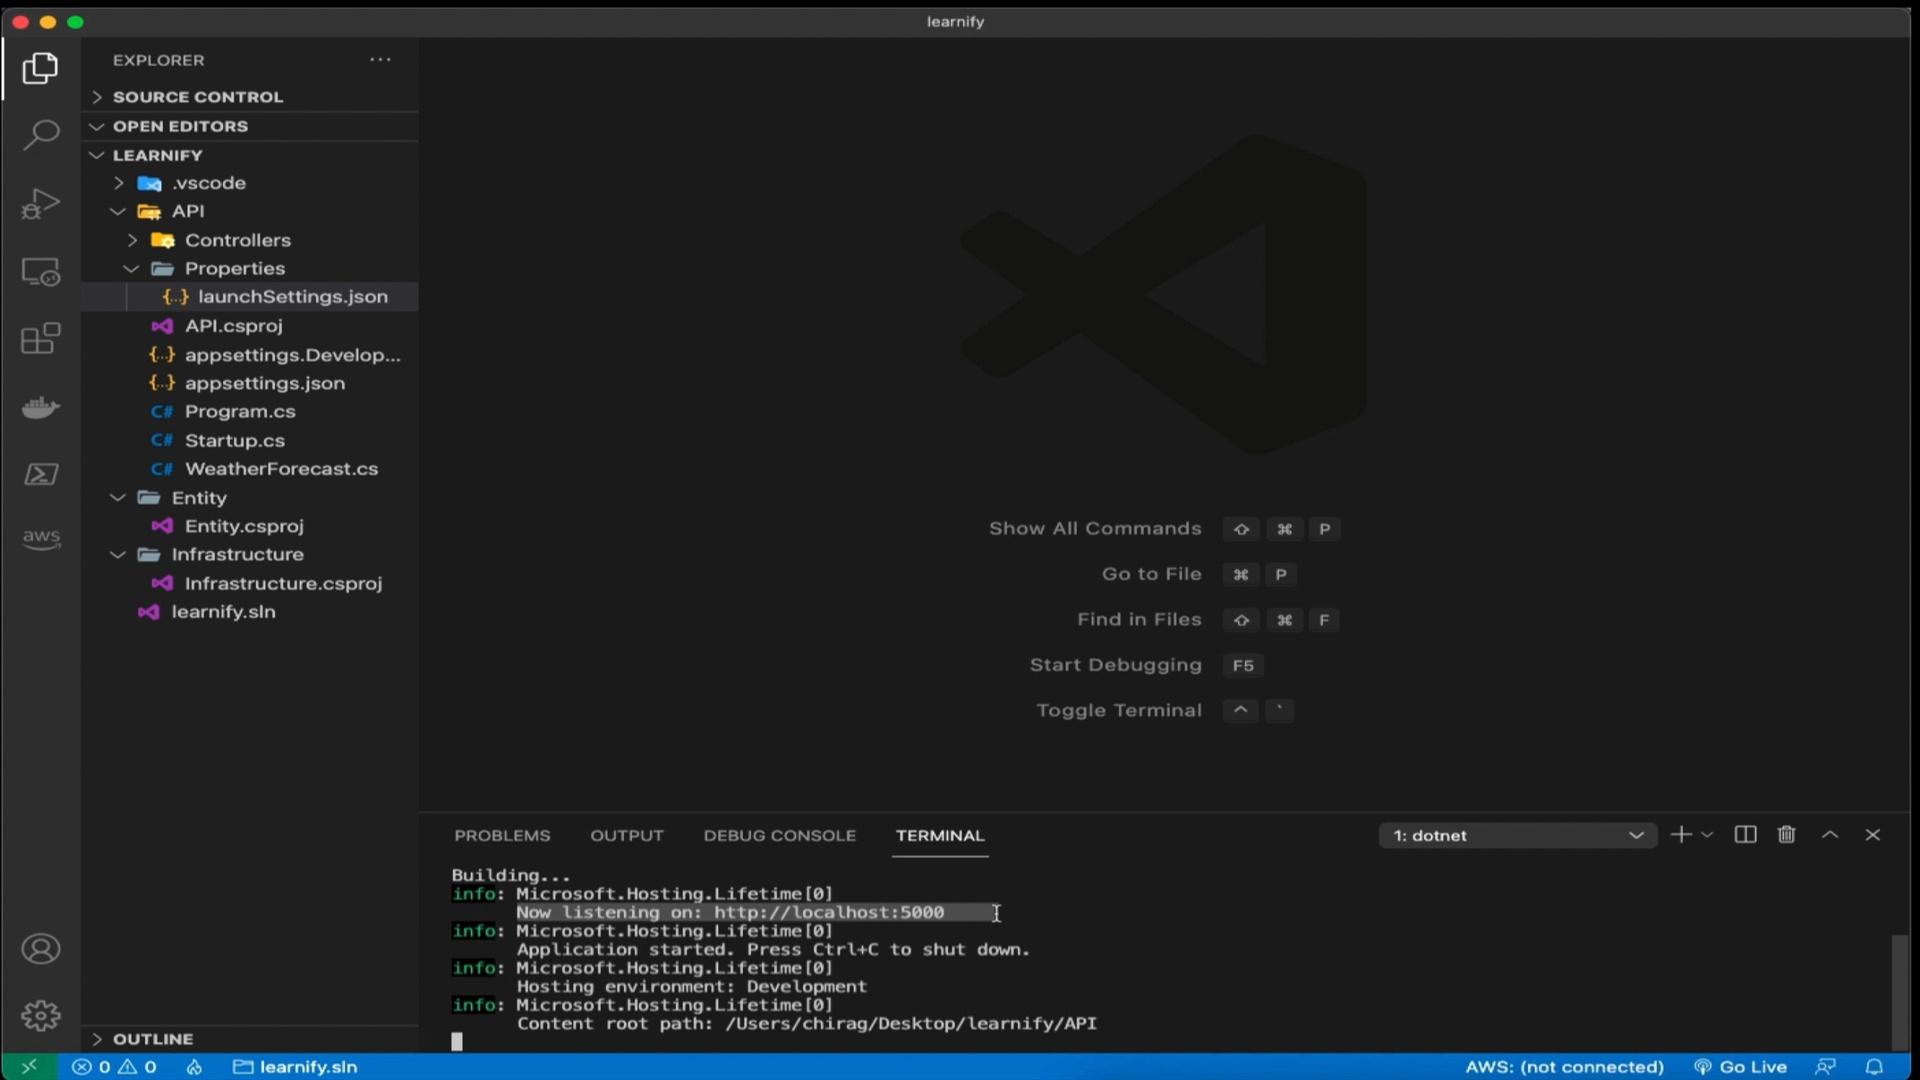Click Go Live in status bar
1920x1080 pixels.
click(1740, 1067)
